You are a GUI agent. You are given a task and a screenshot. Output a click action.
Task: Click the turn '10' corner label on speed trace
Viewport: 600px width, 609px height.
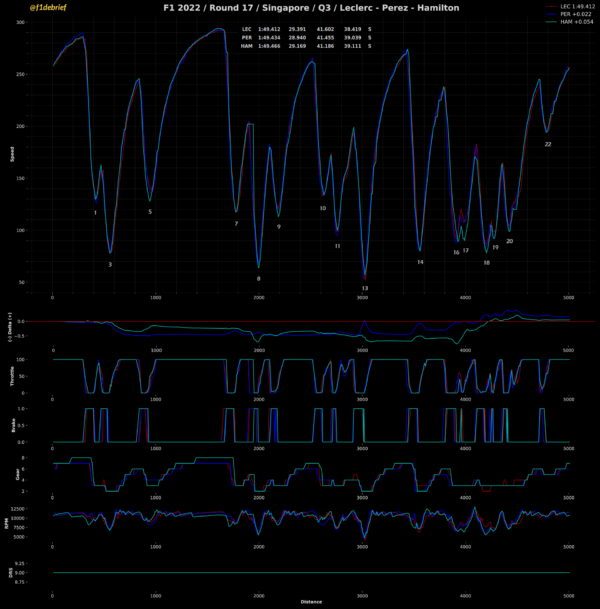click(323, 208)
